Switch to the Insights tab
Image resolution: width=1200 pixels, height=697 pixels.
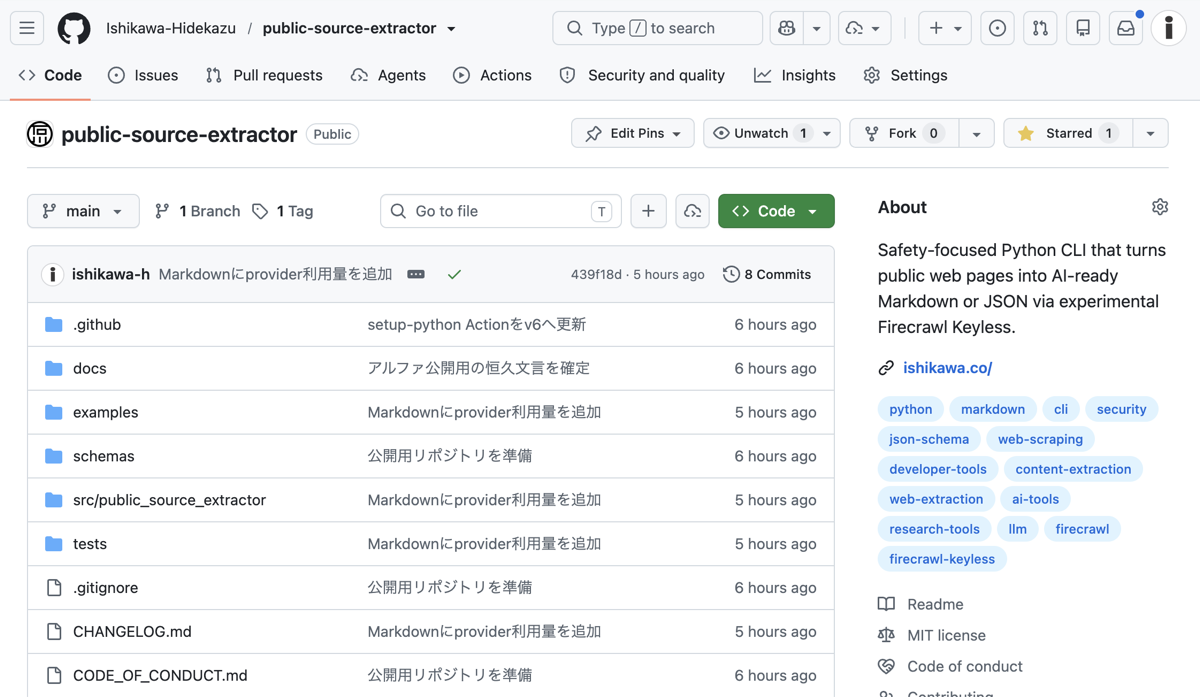795,75
